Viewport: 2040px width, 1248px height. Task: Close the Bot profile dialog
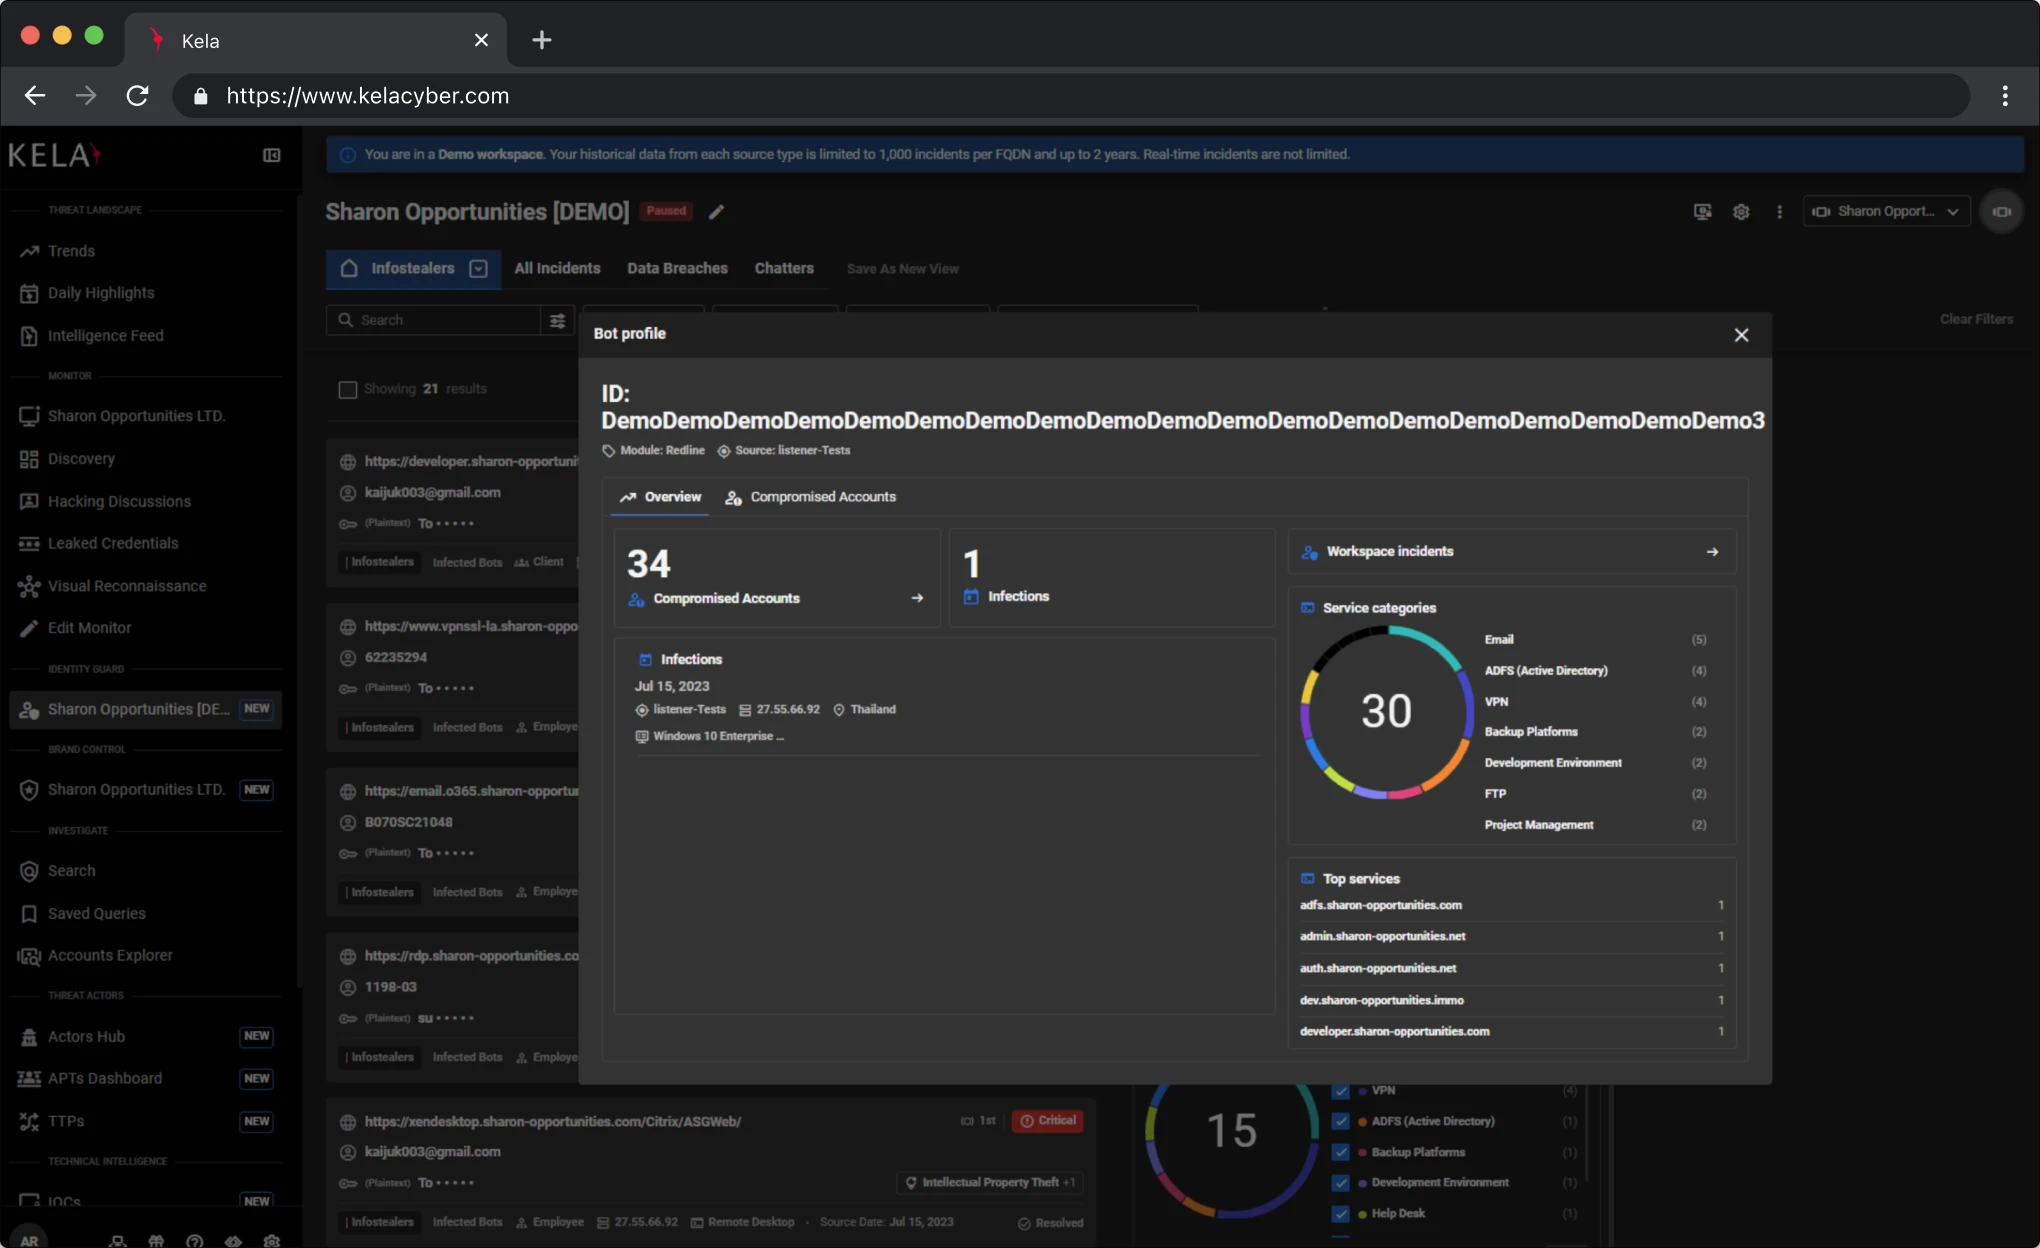(1741, 335)
